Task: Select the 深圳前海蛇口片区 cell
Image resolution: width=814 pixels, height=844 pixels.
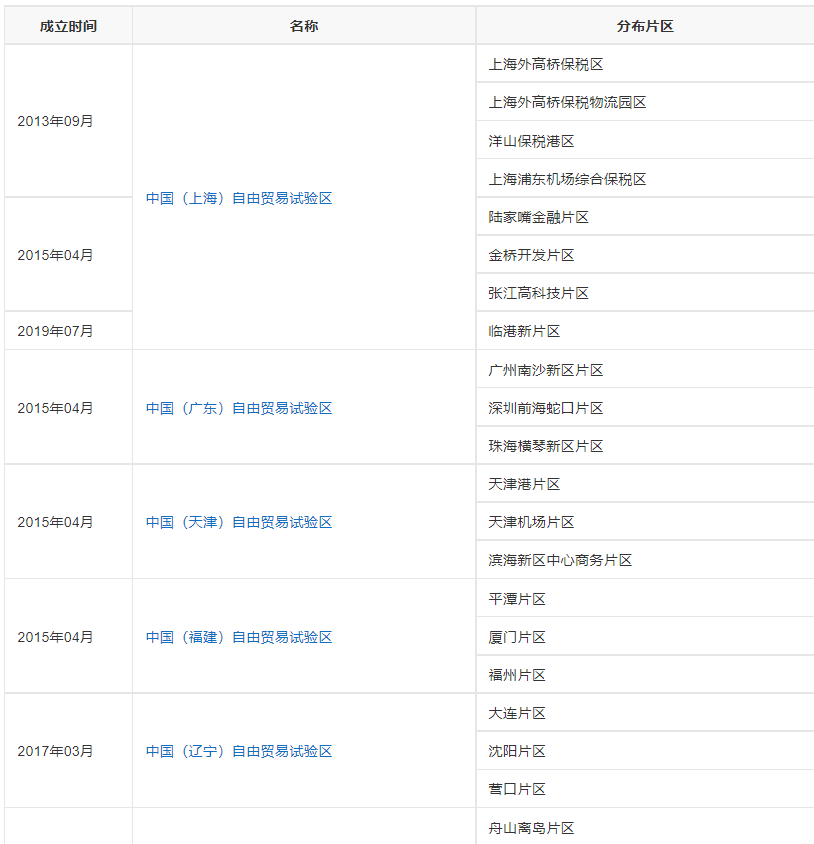Action: [546, 408]
